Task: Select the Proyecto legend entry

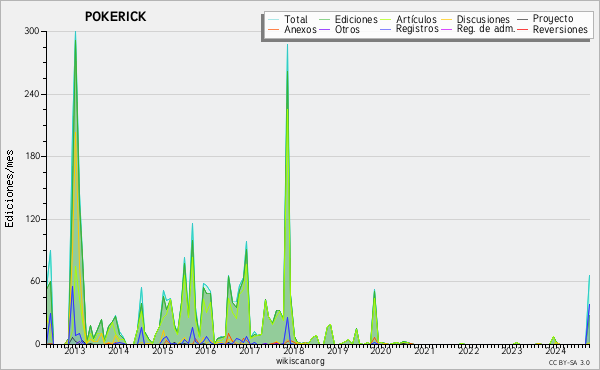Action: (x=545, y=18)
